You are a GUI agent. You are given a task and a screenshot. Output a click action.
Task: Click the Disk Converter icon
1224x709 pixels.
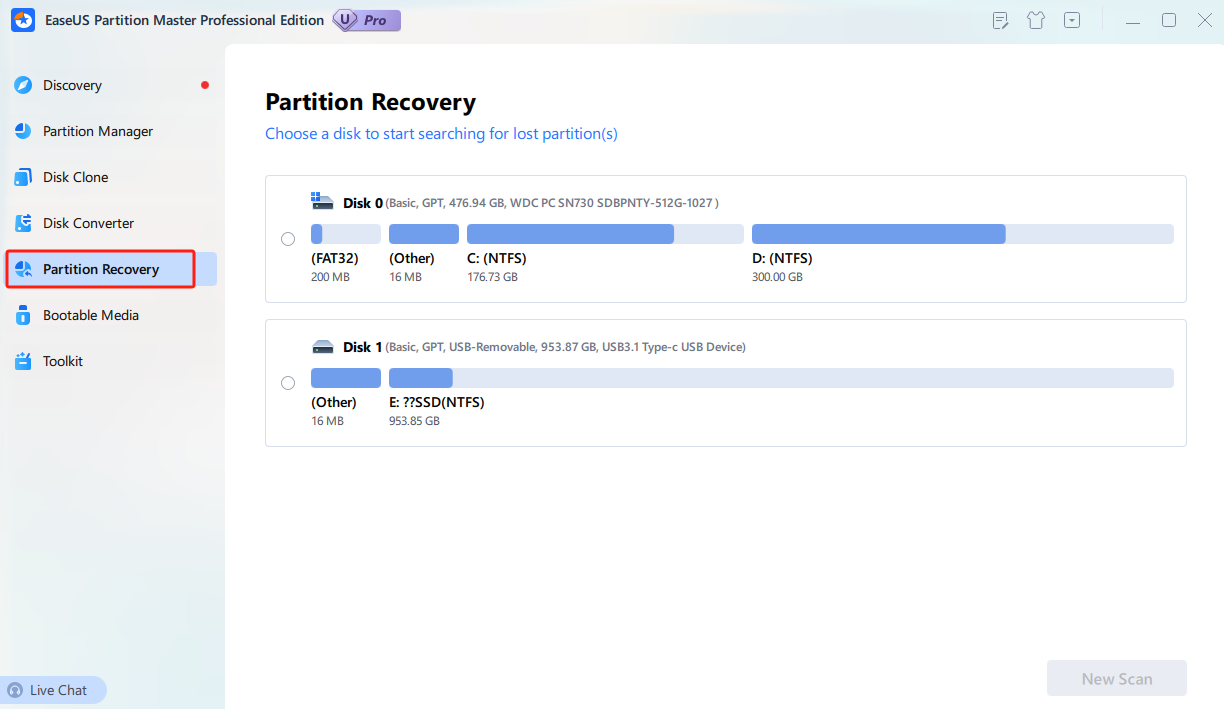click(x=23, y=223)
